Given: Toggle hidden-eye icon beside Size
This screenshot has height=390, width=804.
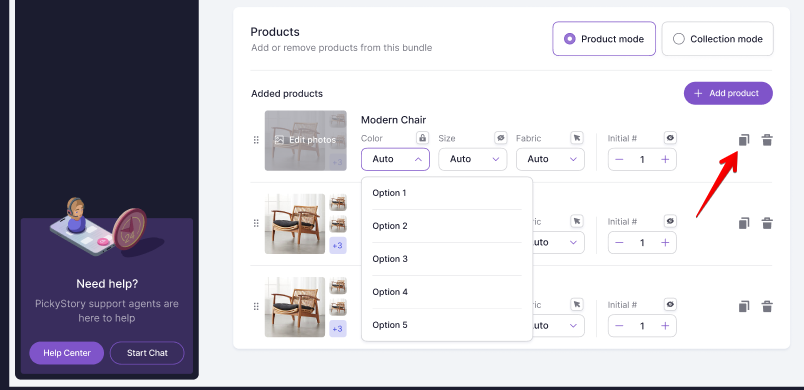Looking at the screenshot, I should point(500,138).
